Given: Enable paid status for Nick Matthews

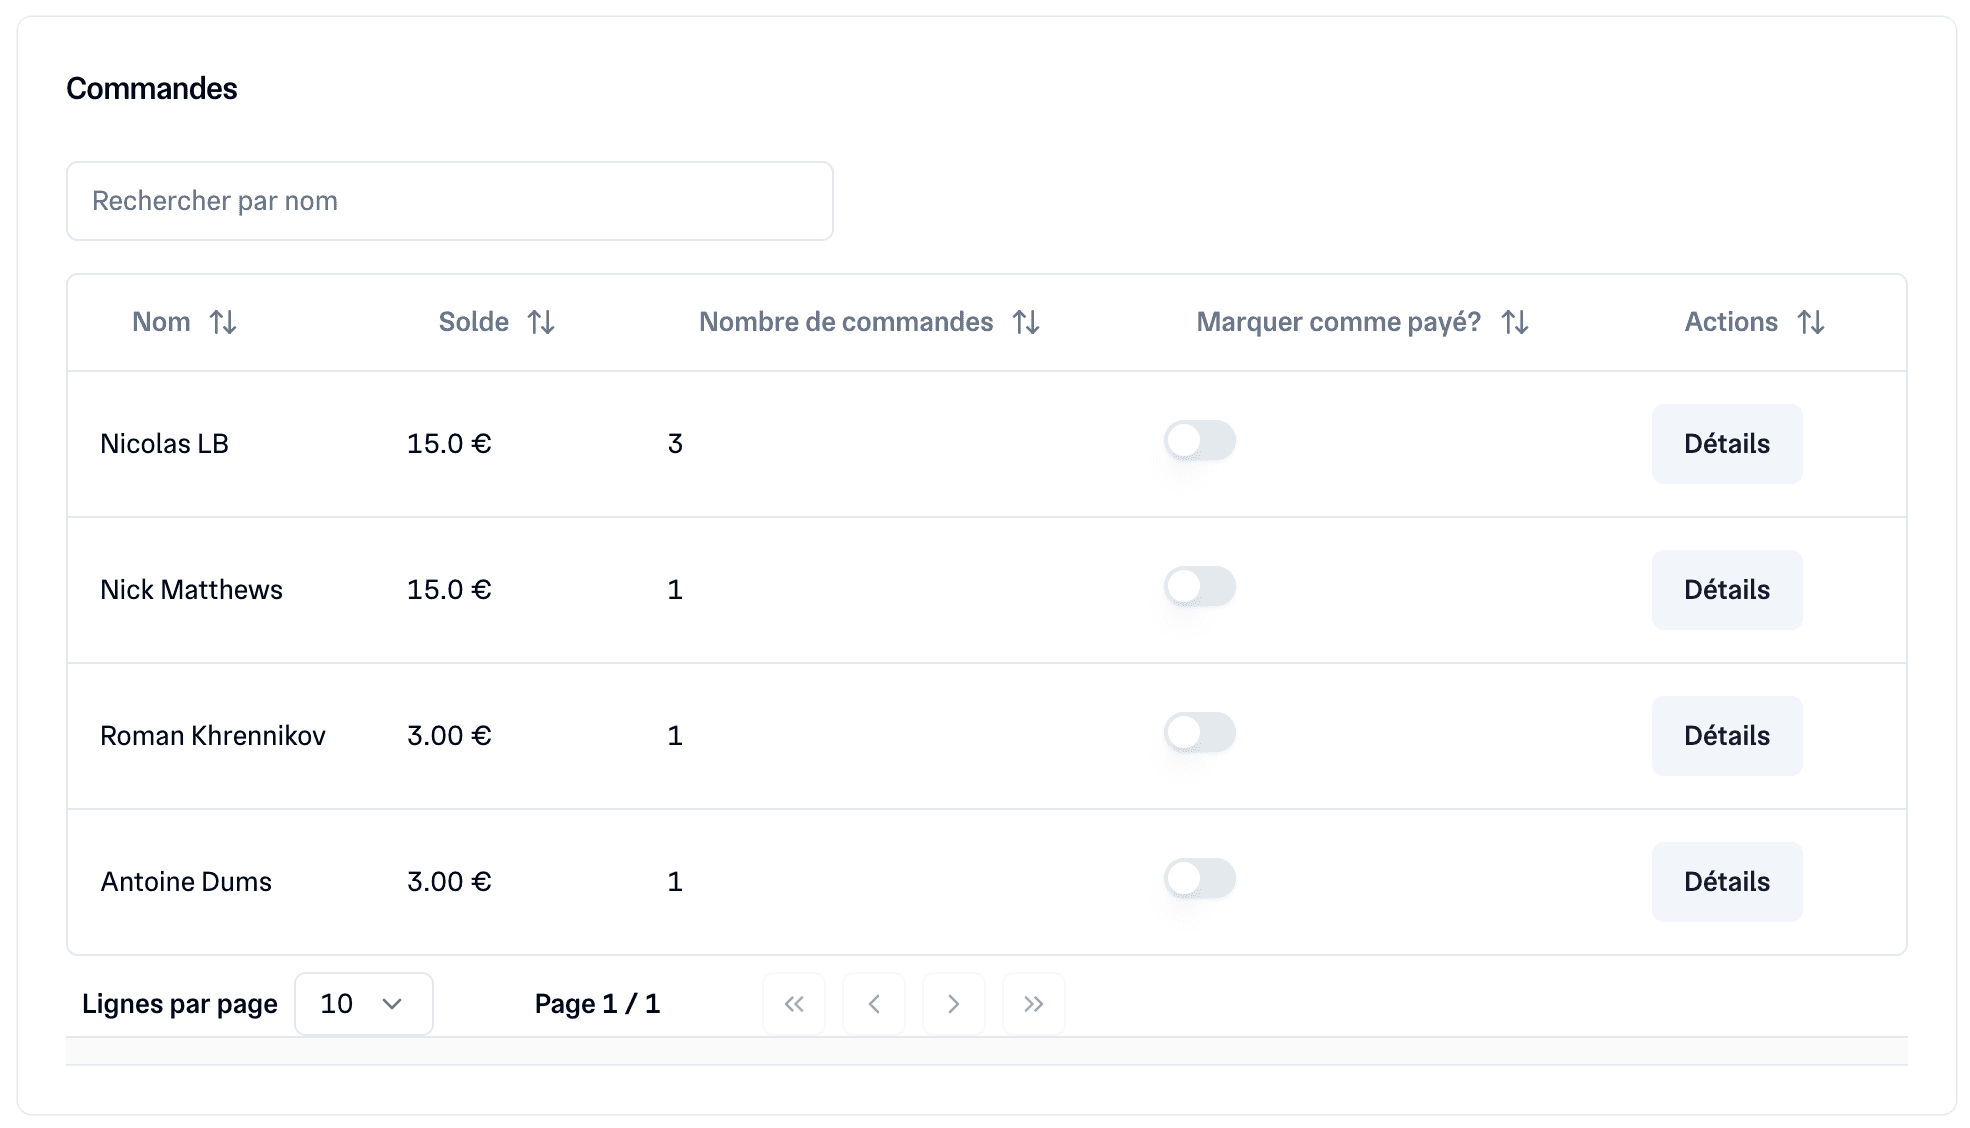Looking at the screenshot, I should pos(1199,587).
